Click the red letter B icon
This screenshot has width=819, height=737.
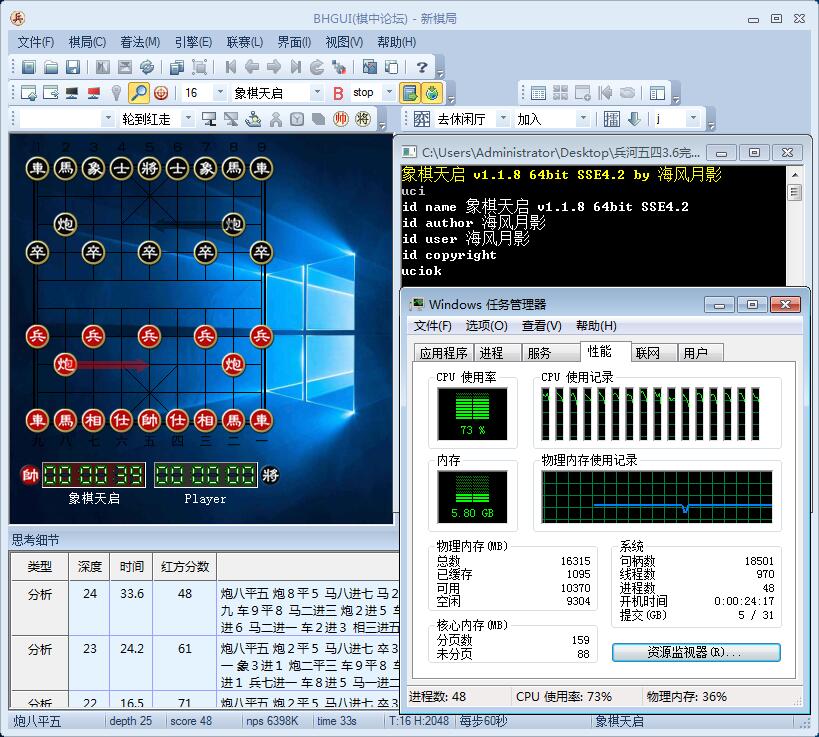coord(338,93)
